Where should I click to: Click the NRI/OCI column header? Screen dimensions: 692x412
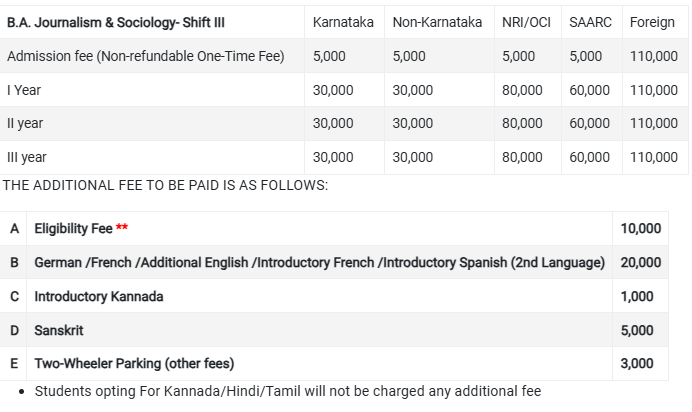(x=527, y=22)
